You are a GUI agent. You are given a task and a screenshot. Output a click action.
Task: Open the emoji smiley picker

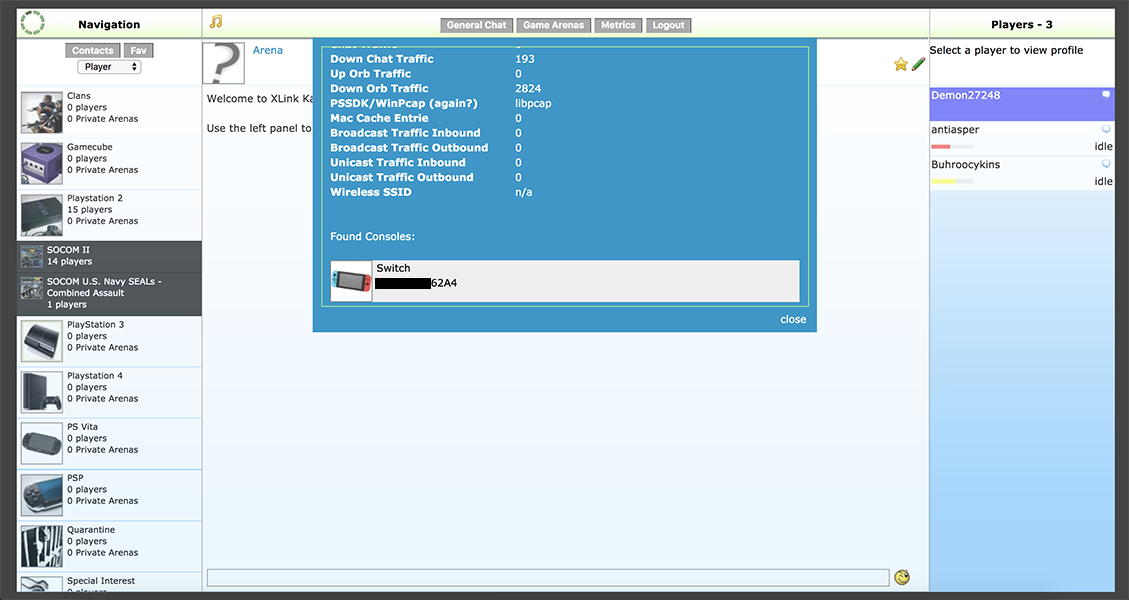pos(901,577)
